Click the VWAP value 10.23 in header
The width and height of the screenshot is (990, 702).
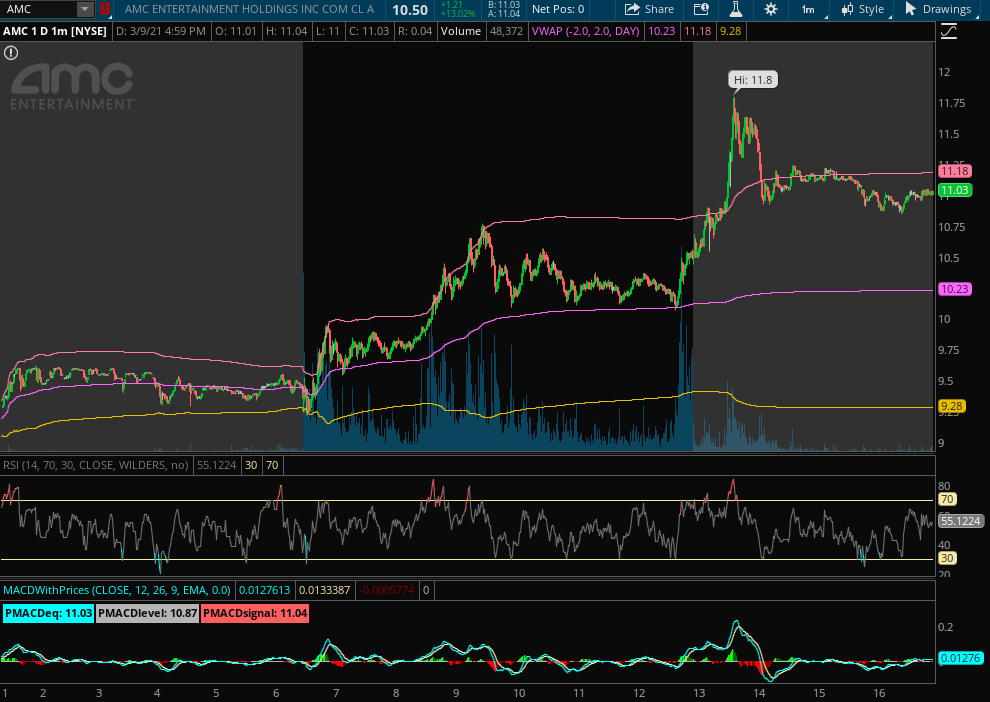click(x=661, y=31)
